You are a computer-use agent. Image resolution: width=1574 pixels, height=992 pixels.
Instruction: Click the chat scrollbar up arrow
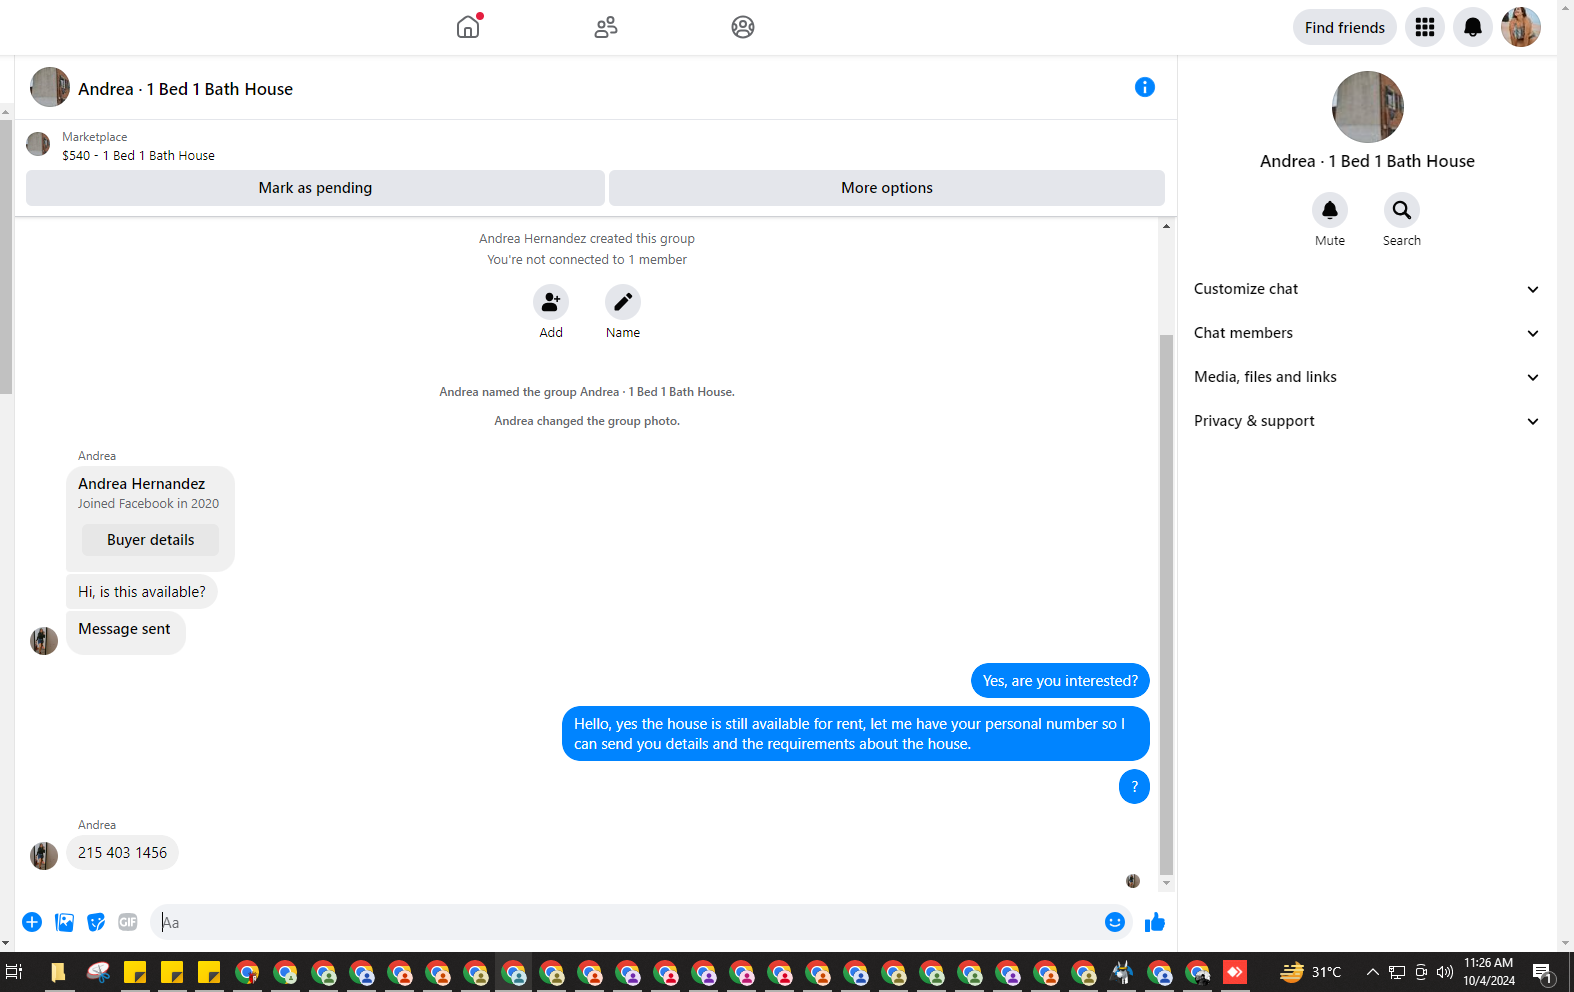pyautogui.click(x=1166, y=226)
